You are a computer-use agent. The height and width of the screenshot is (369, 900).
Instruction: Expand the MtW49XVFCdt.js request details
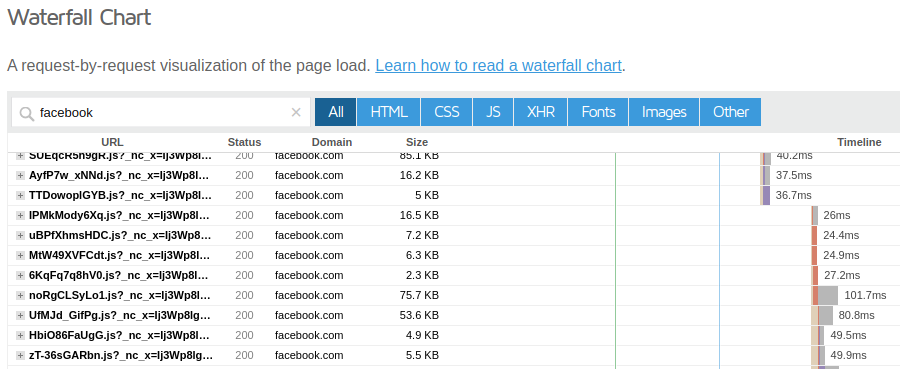[21, 255]
